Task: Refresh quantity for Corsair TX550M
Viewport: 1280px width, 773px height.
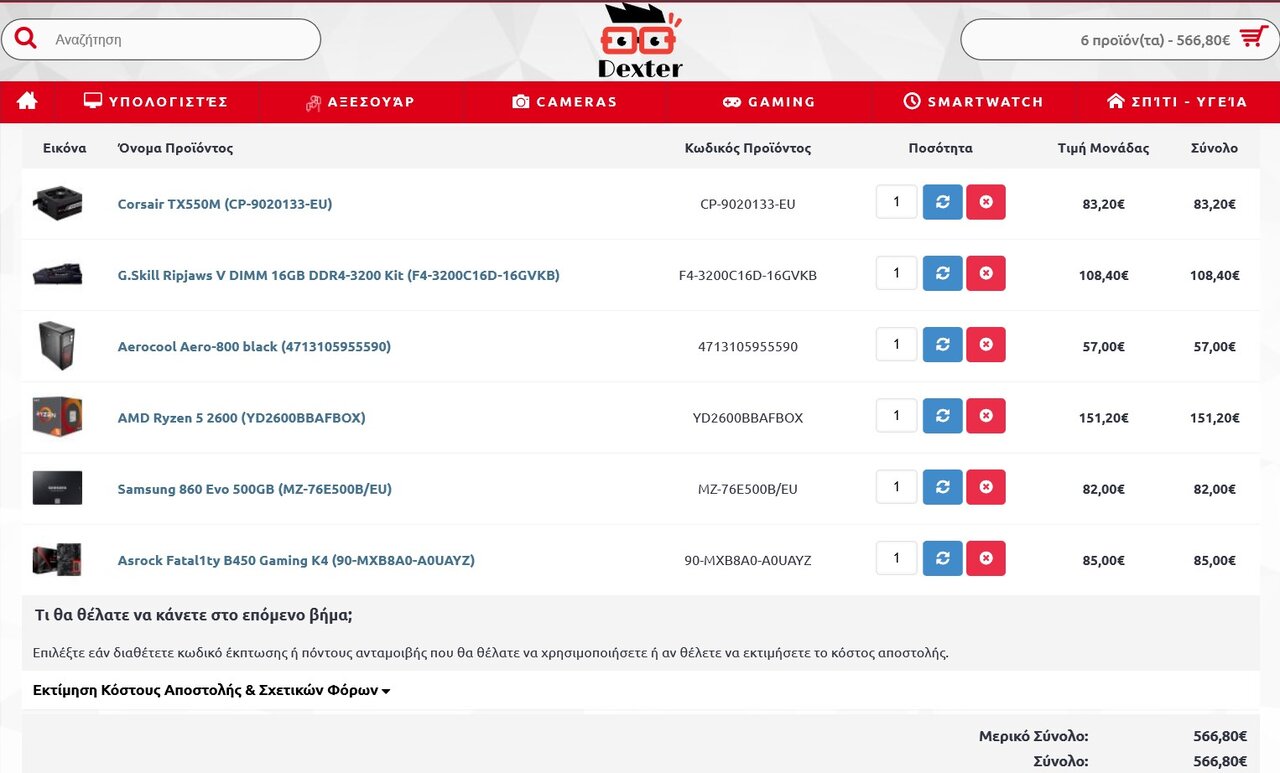Action: pyautogui.click(x=942, y=202)
